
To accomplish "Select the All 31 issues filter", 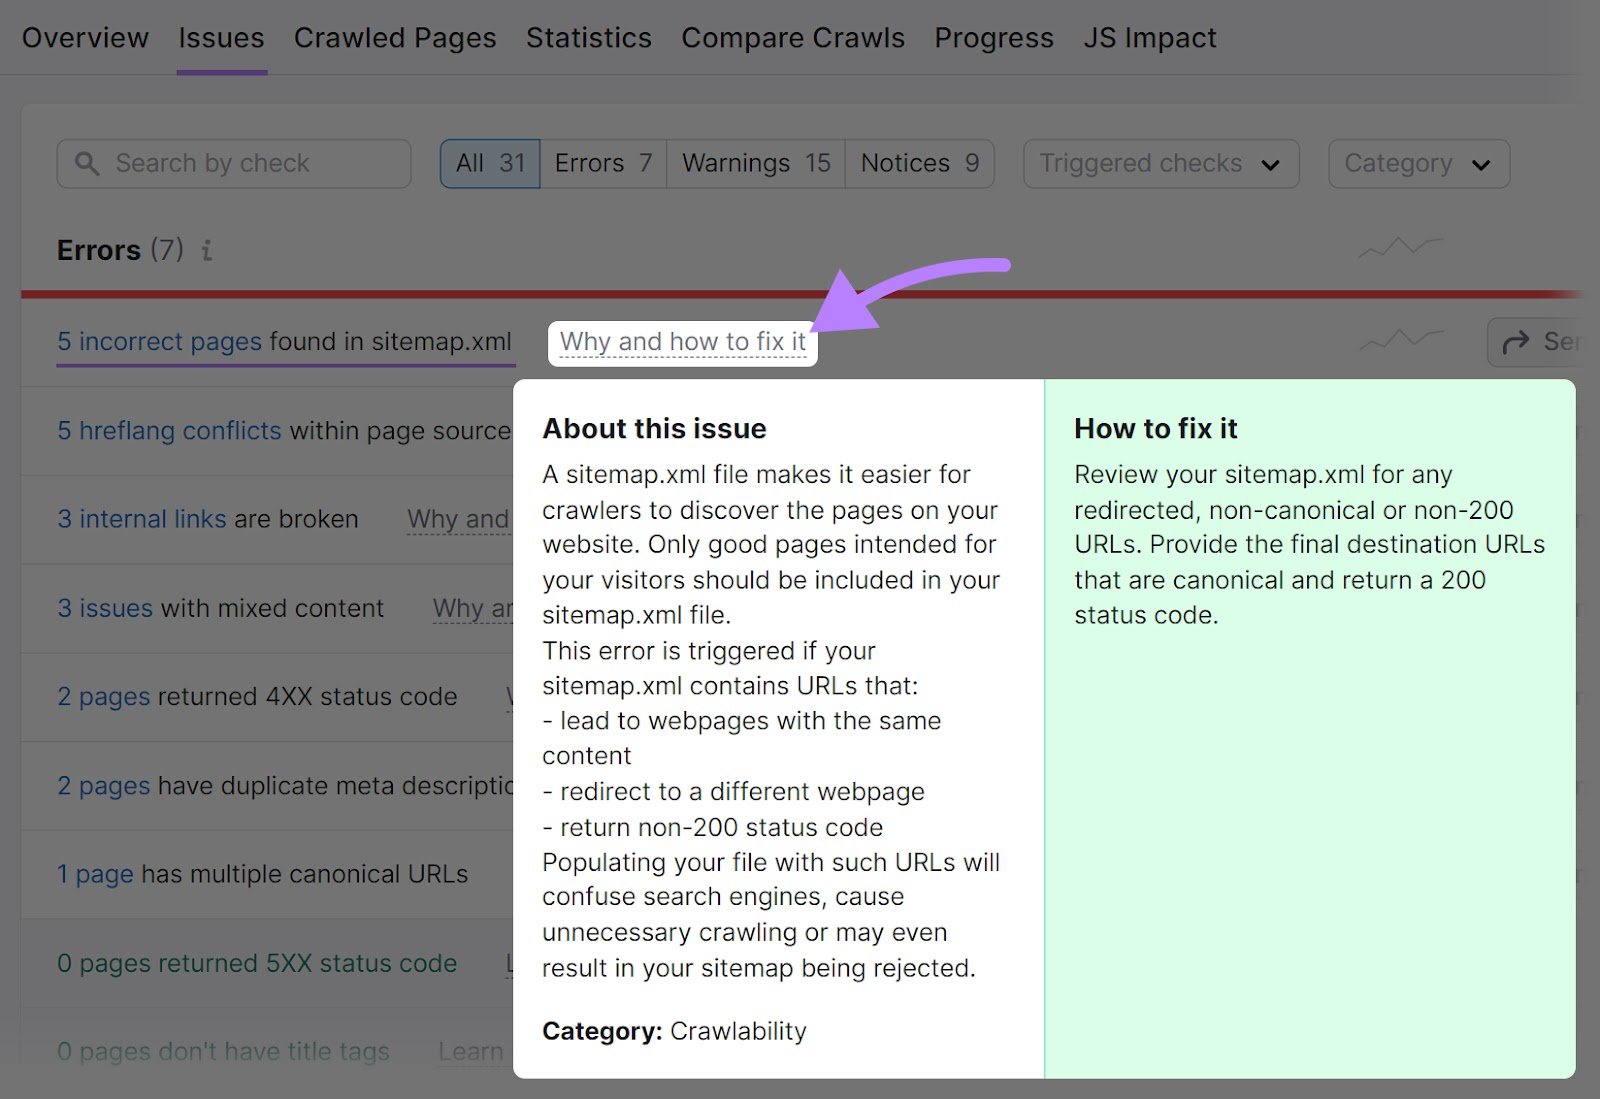I will coord(489,163).
